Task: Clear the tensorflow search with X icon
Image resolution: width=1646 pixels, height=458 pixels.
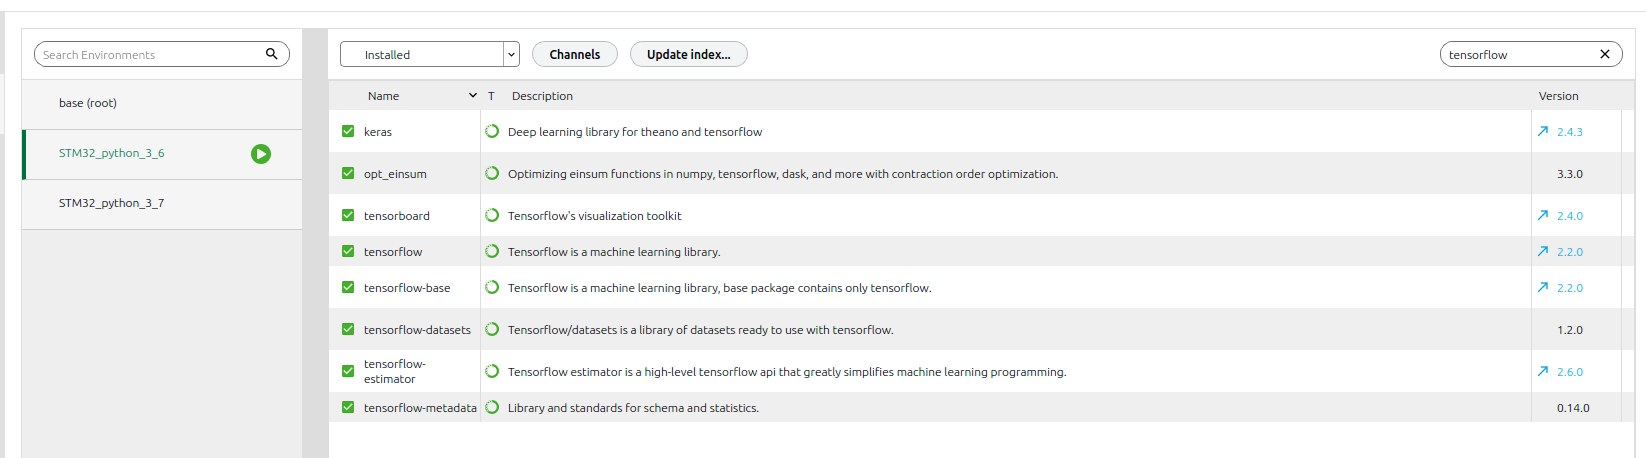Action: coord(1605,54)
